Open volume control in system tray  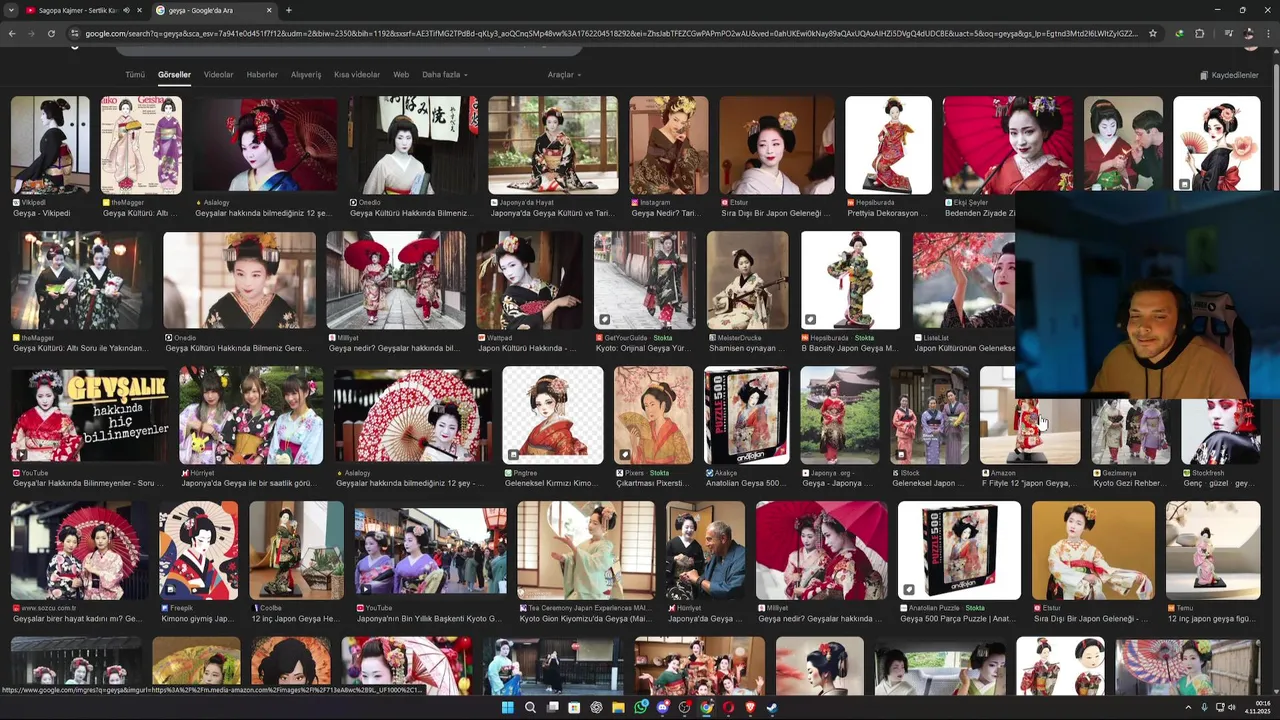point(1232,708)
